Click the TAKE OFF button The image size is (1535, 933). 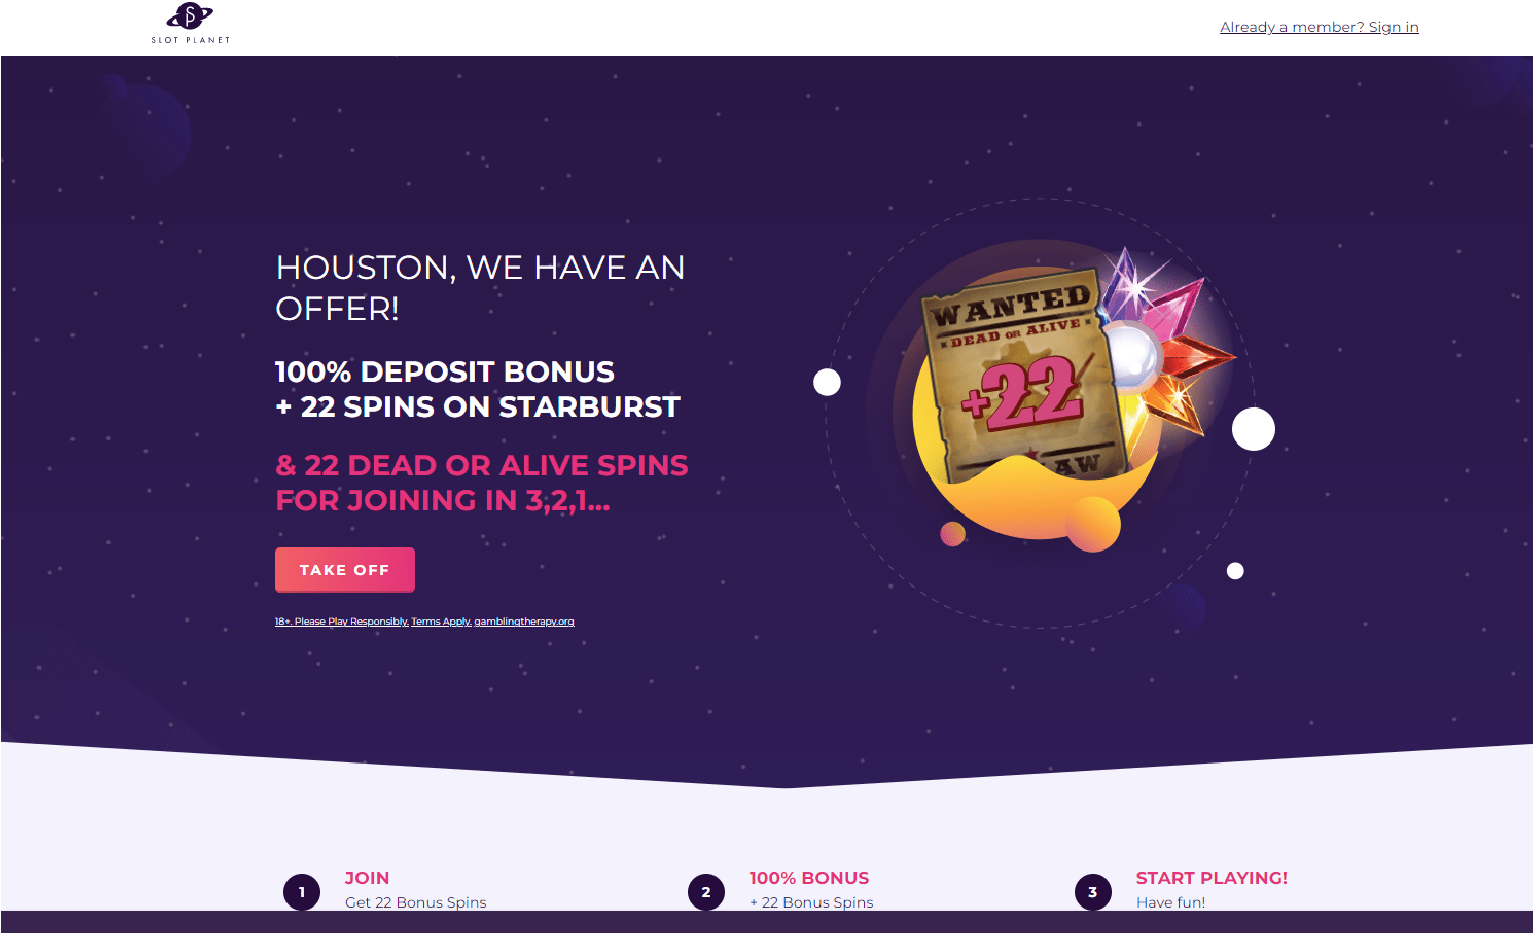click(x=345, y=570)
